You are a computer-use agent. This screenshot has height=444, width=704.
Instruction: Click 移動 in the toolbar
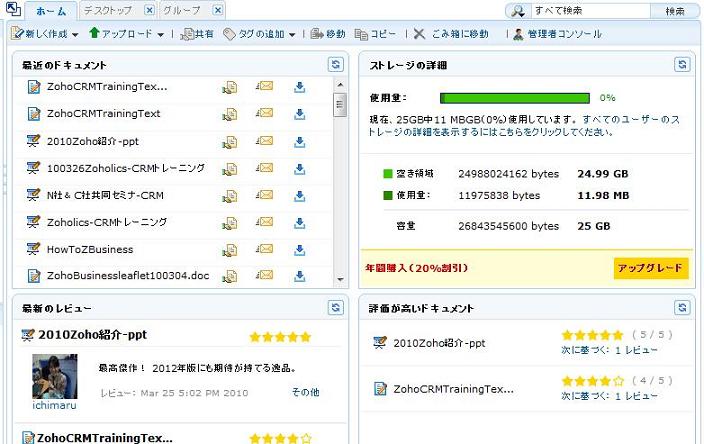tap(328, 34)
